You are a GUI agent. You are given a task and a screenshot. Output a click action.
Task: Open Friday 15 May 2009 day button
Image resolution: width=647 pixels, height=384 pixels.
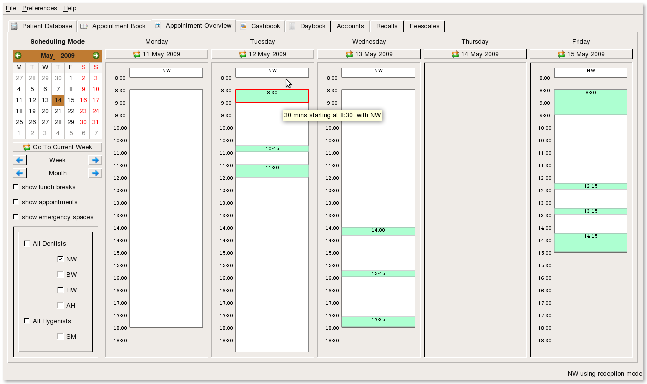pyautogui.click(x=581, y=54)
